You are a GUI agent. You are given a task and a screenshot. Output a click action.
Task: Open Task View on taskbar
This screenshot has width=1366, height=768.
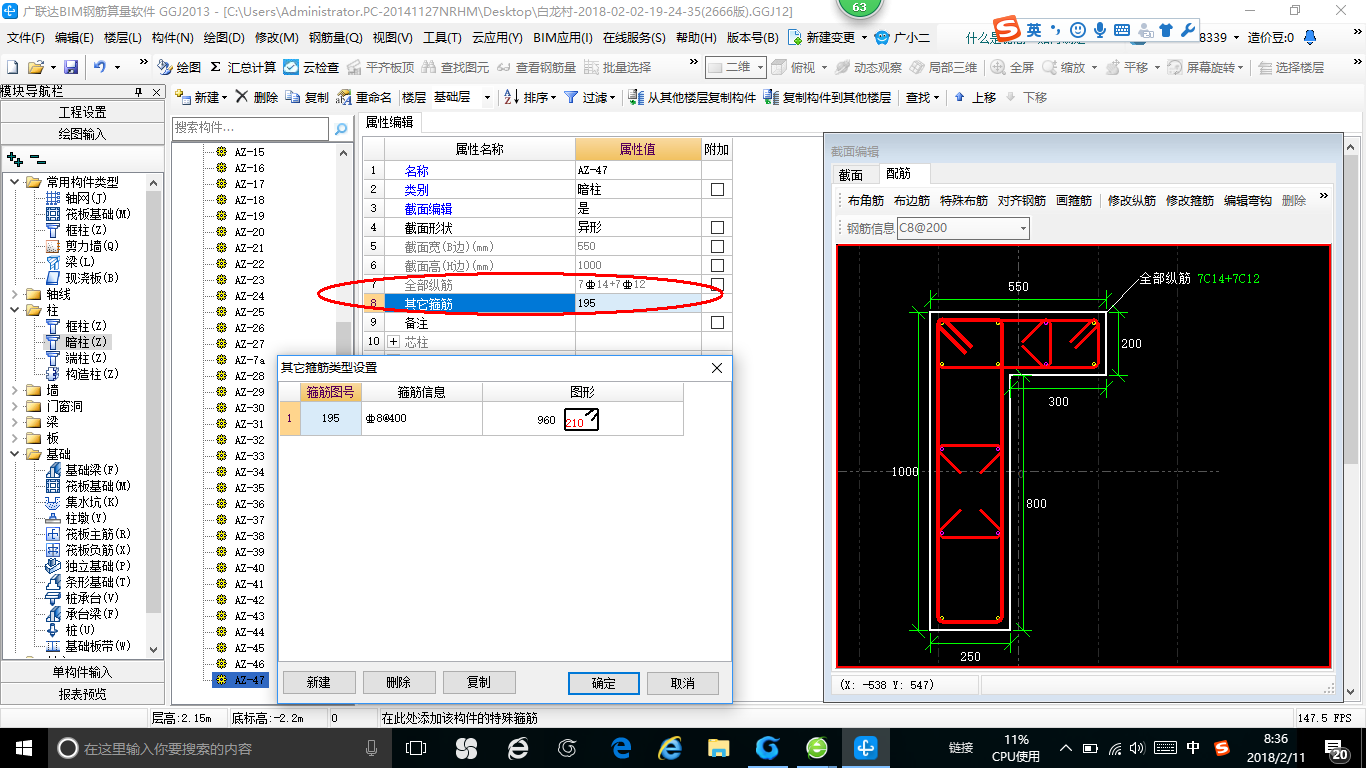tap(415, 747)
